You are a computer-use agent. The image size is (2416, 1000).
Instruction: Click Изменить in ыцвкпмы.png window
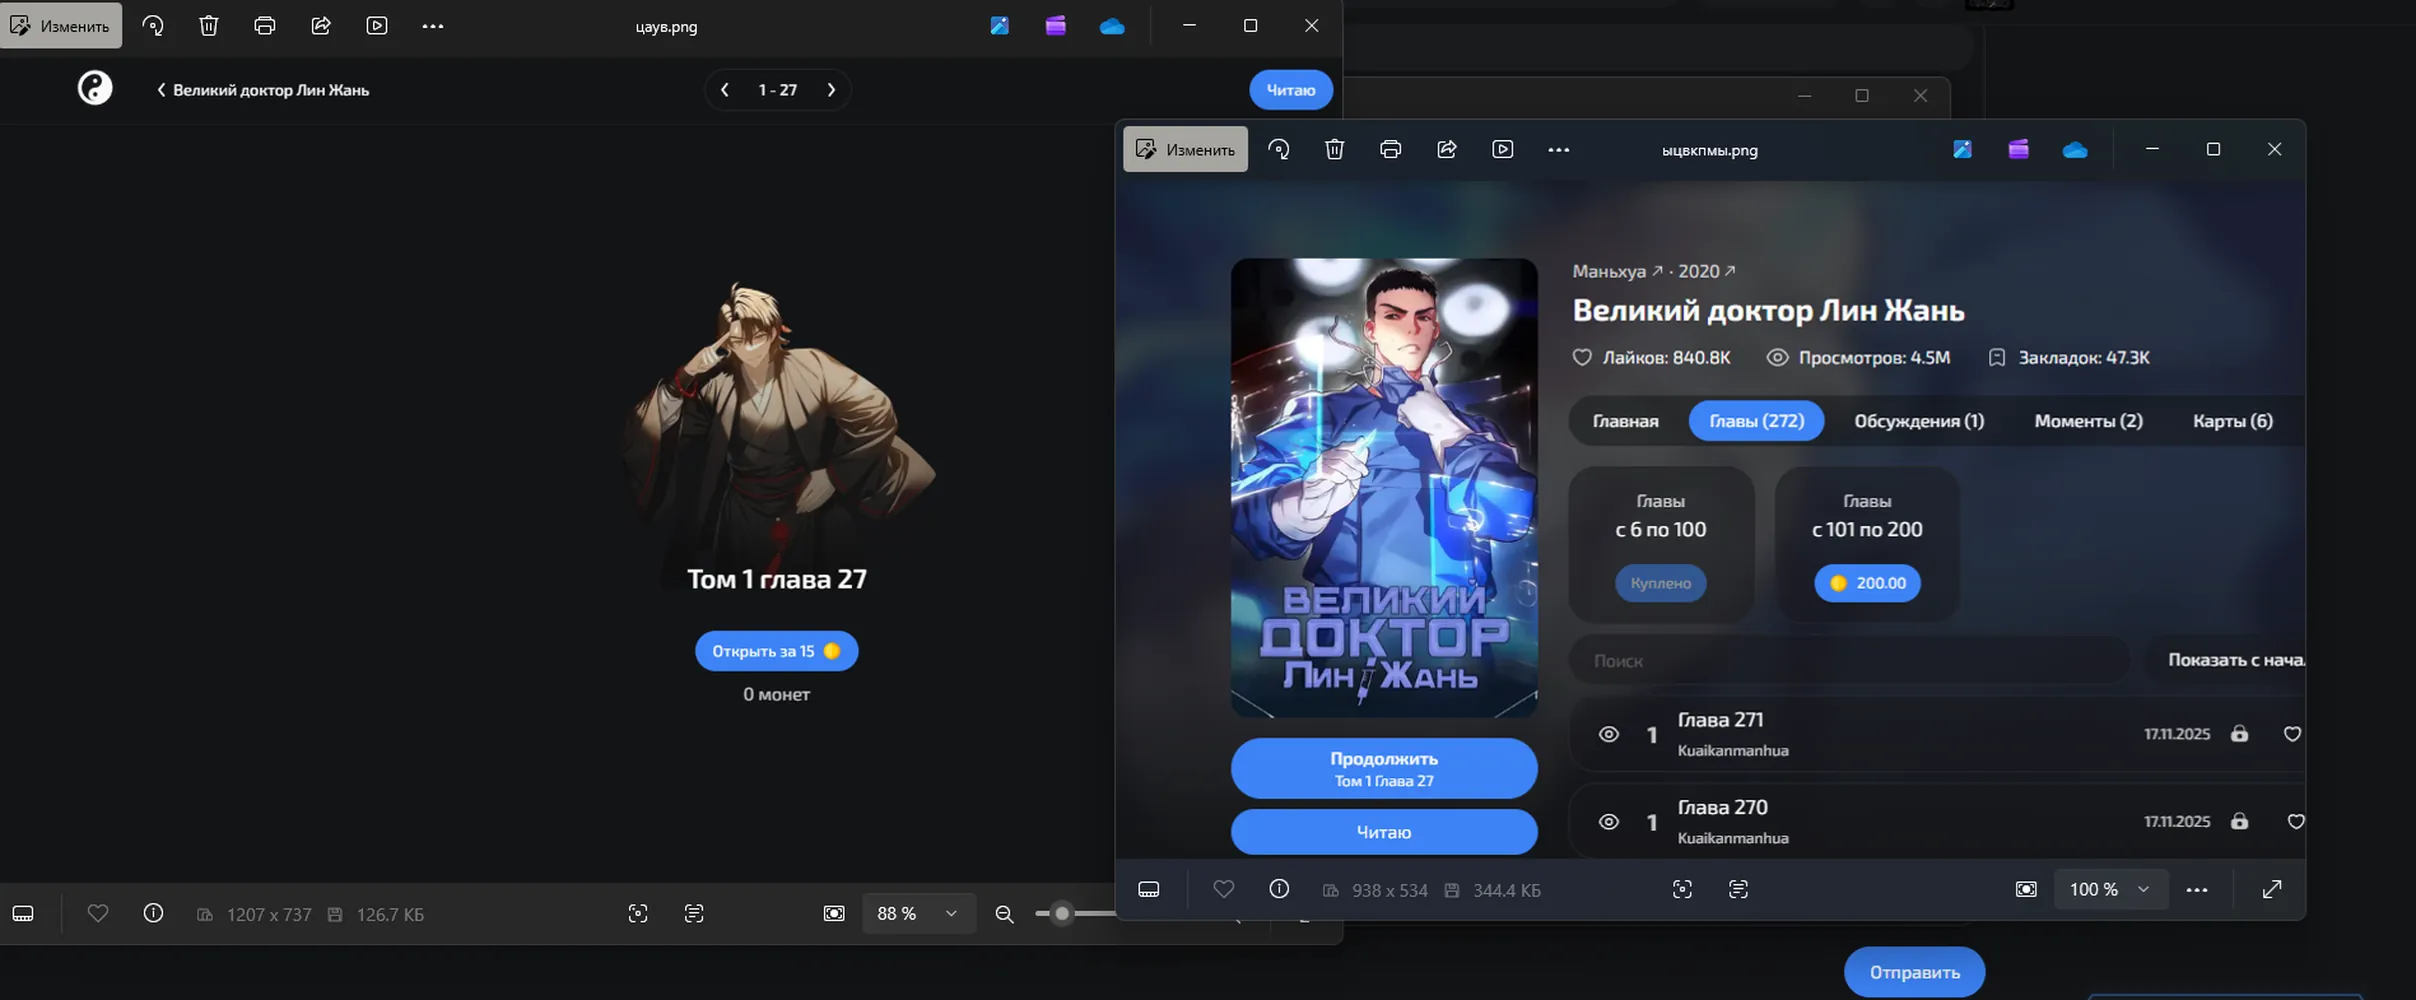tap(1186, 150)
